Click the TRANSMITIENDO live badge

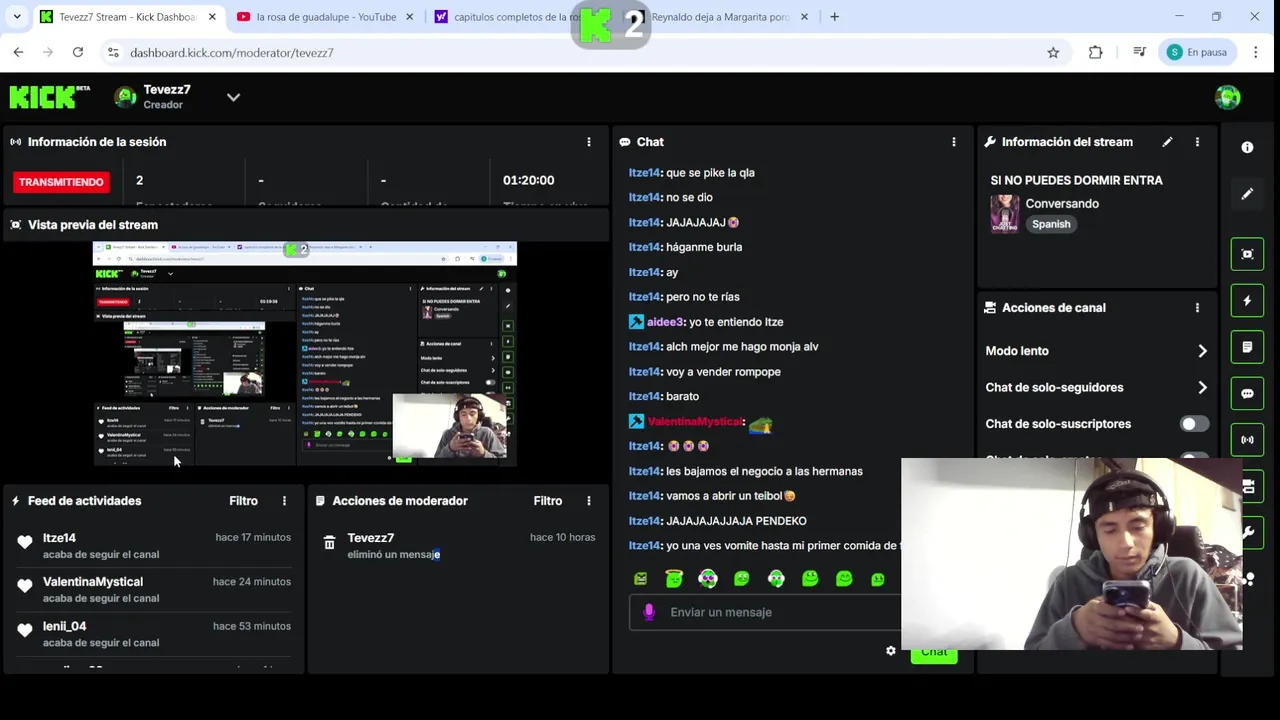point(61,182)
